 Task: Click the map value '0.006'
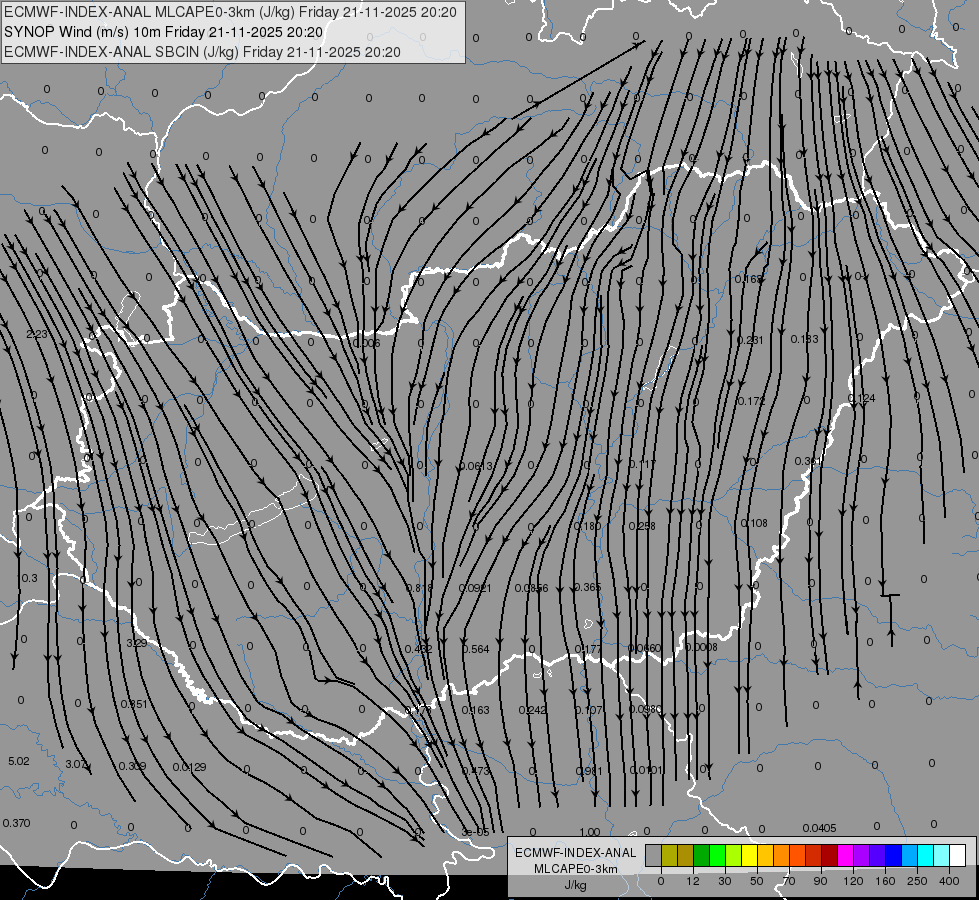(367, 343)
